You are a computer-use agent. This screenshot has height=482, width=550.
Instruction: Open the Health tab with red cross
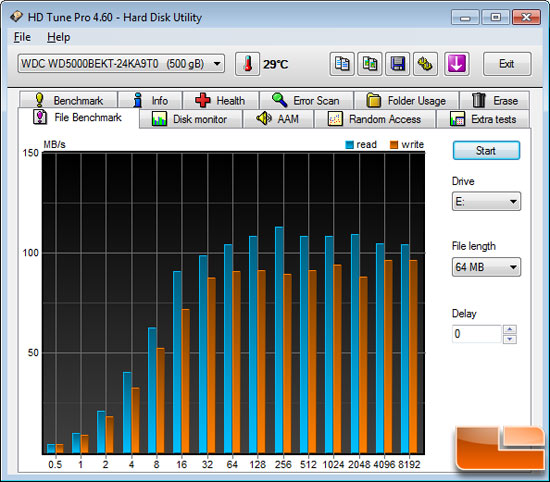click(x=221, y=101)
